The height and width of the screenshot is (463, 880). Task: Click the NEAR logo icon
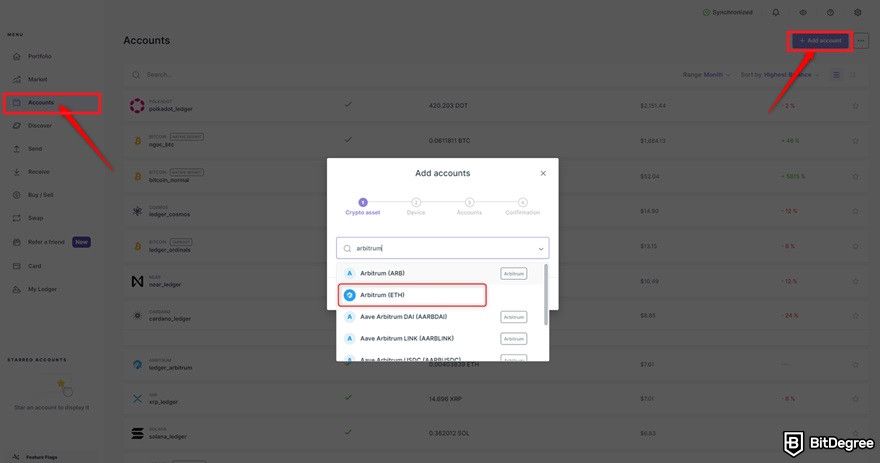coord(137,281)
